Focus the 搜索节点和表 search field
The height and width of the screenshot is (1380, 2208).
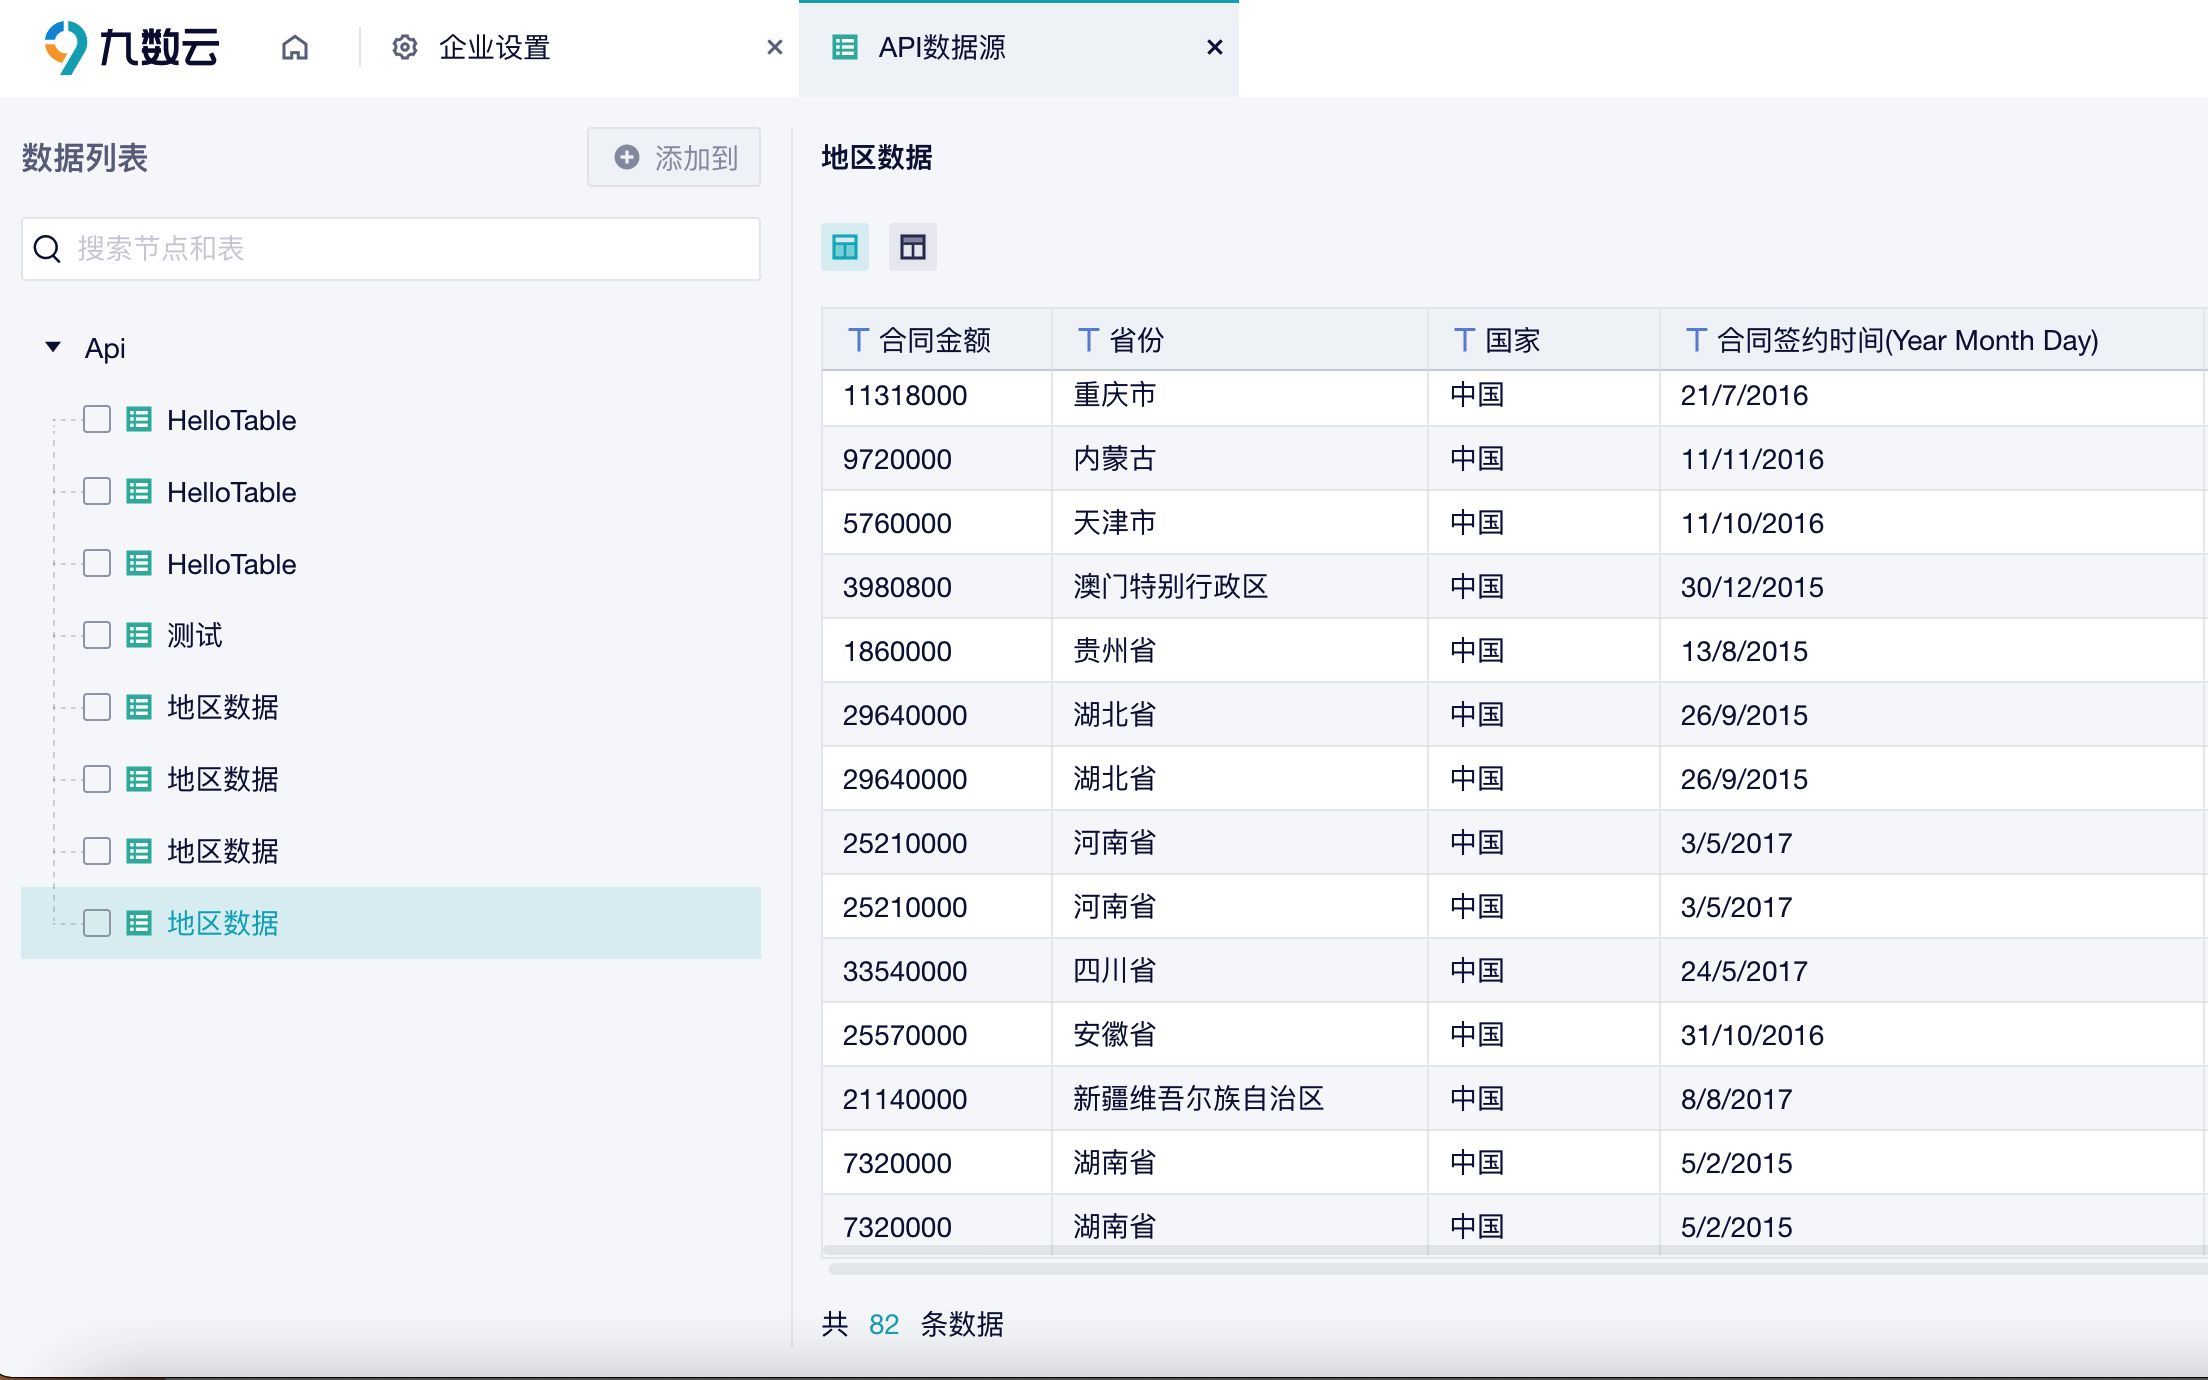coord(391,249)
